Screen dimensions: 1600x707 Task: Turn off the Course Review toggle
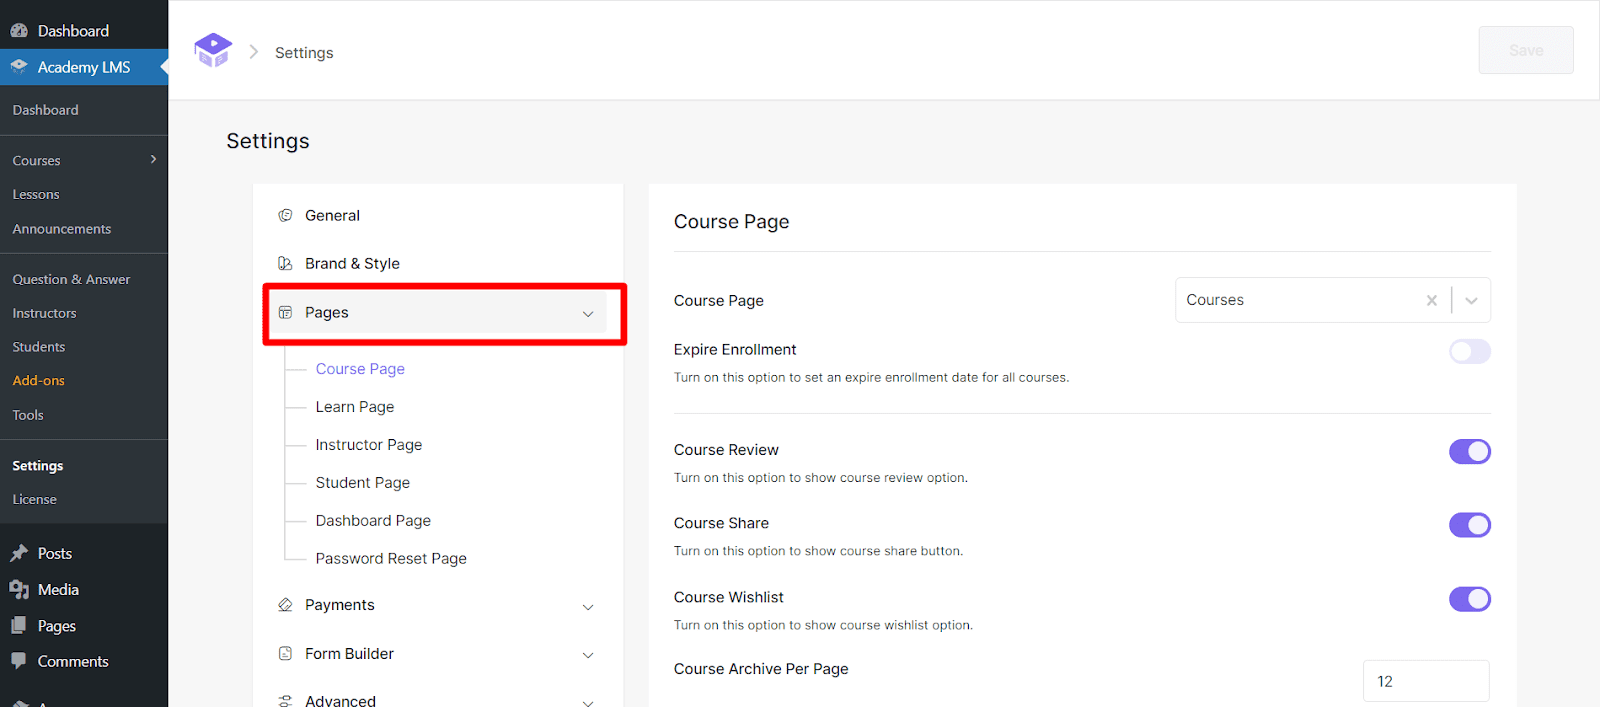1470,451
